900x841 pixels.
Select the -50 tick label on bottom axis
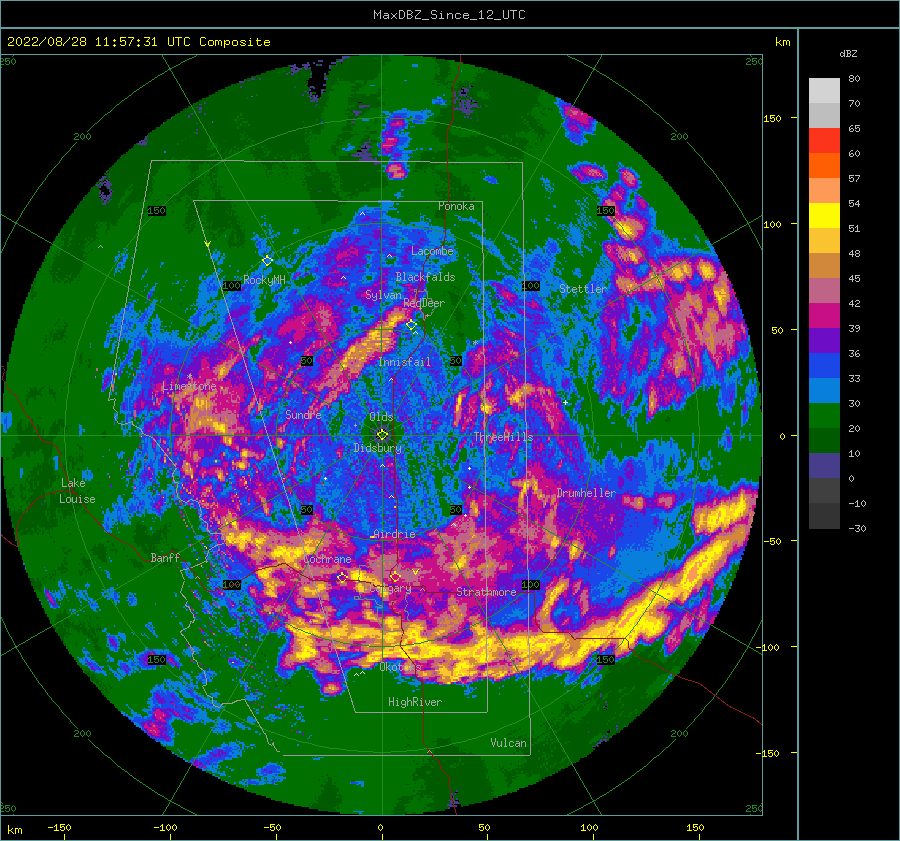click(x=272, y=827)
